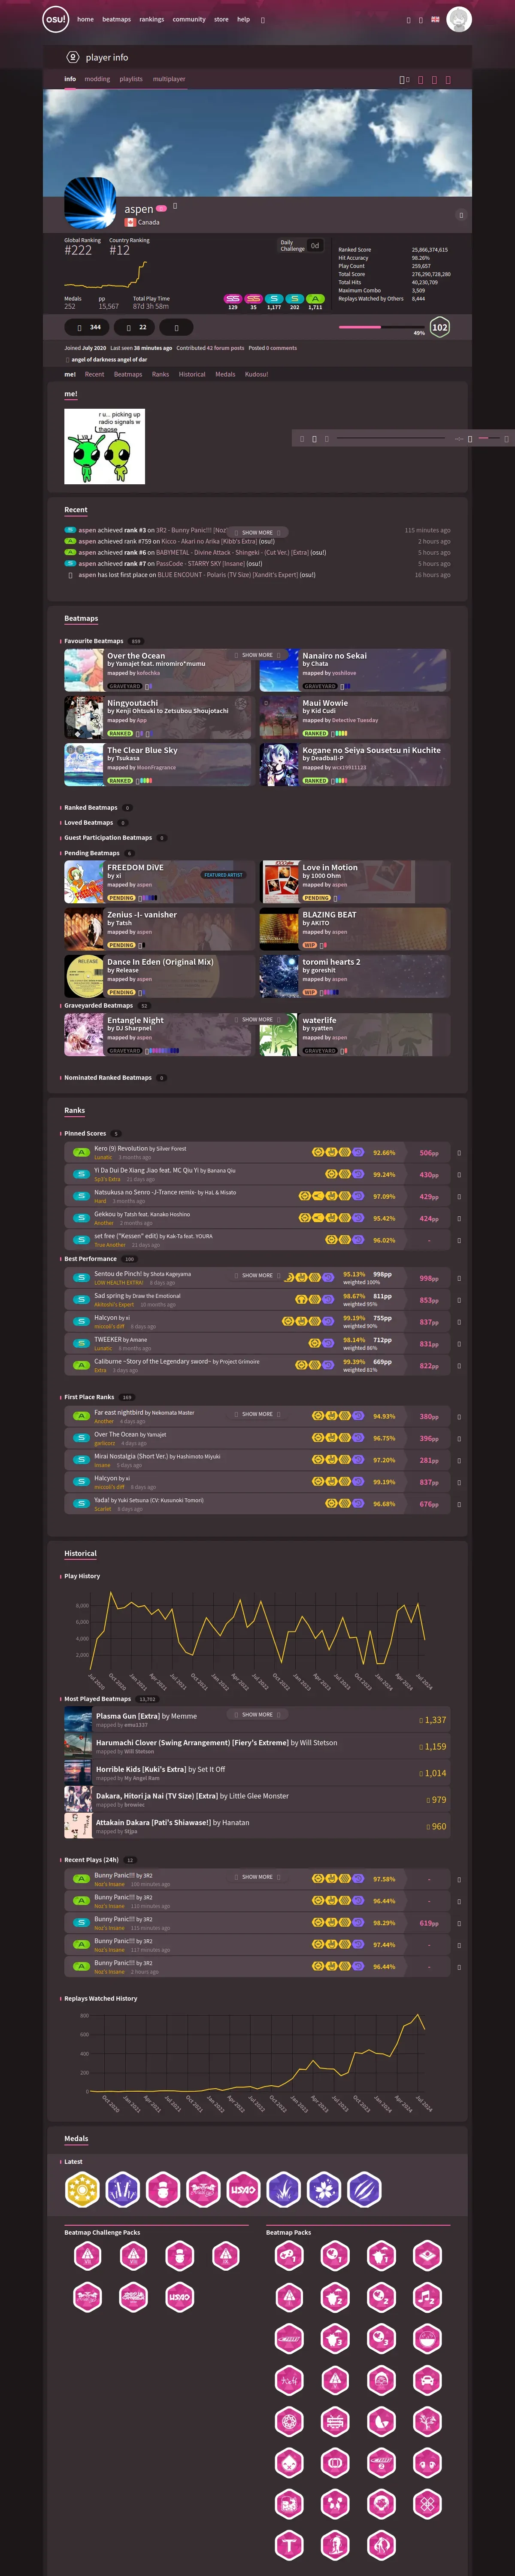Click the silver SS grade badge above 129
515x2576 pixels.
(x=233, y=298)
